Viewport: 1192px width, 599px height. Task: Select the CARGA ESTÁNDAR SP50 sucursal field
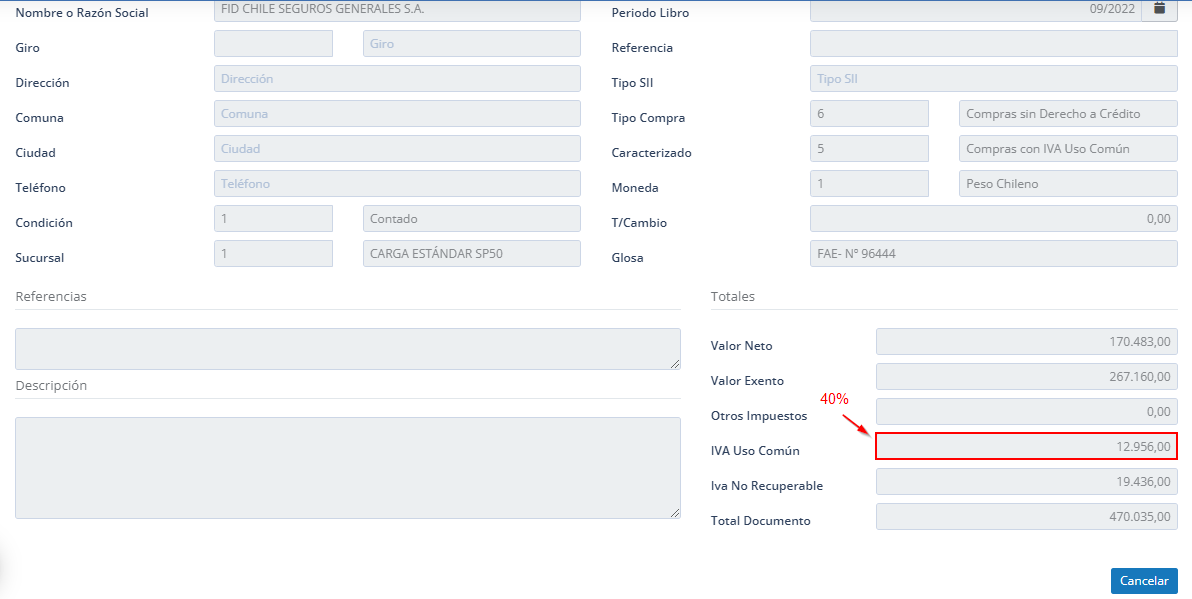tap(471, 254)
